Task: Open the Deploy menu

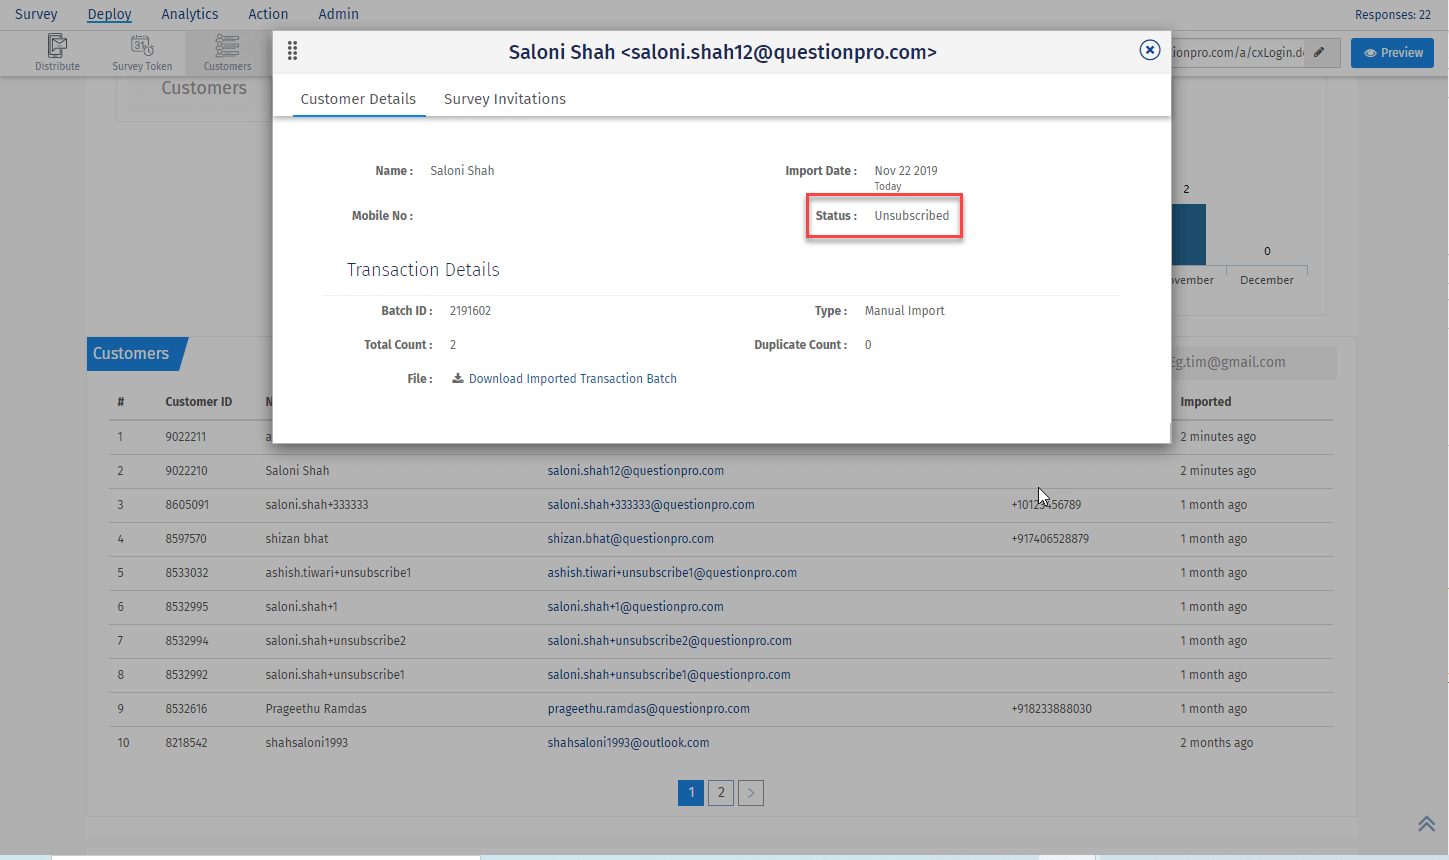Action: (109, 14)
